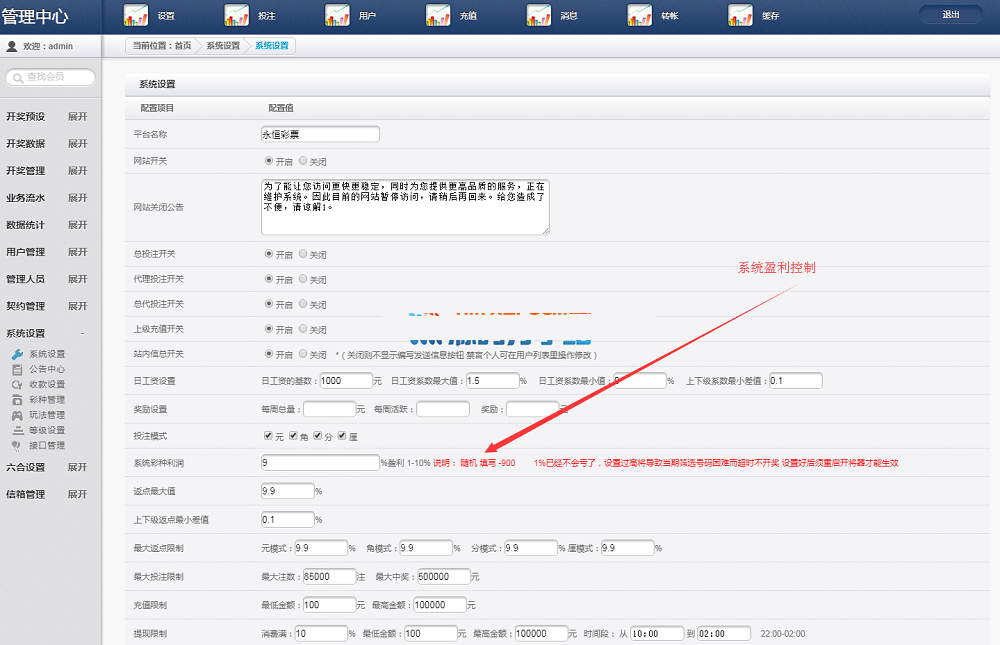Collapse the 系统设置 sidebar group
This screenshot has height=645, width=1000.
click(81, 333)
